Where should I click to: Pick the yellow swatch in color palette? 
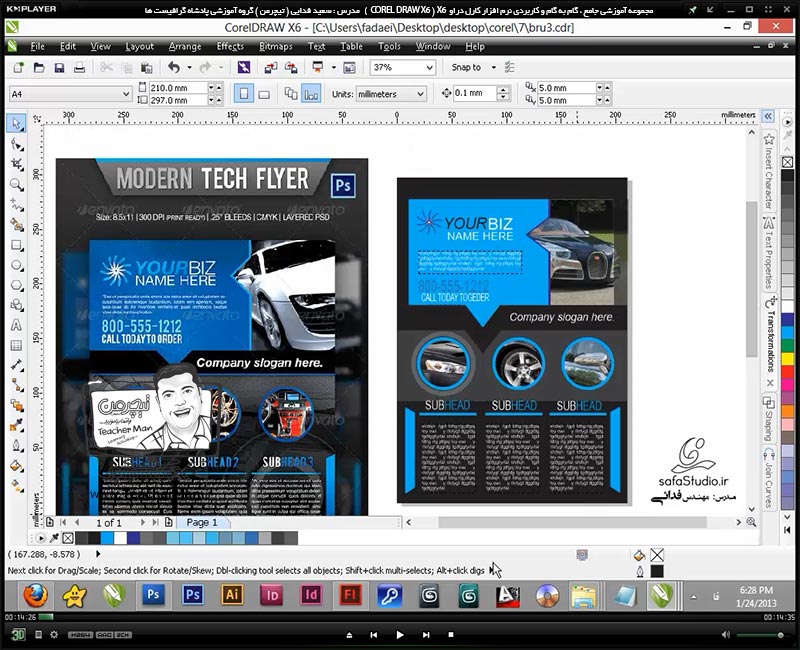tap(787, 359)
